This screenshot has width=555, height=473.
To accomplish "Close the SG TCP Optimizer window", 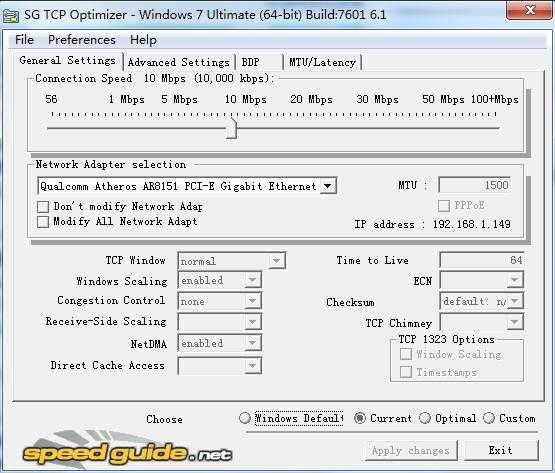I will tap(530, 11).
